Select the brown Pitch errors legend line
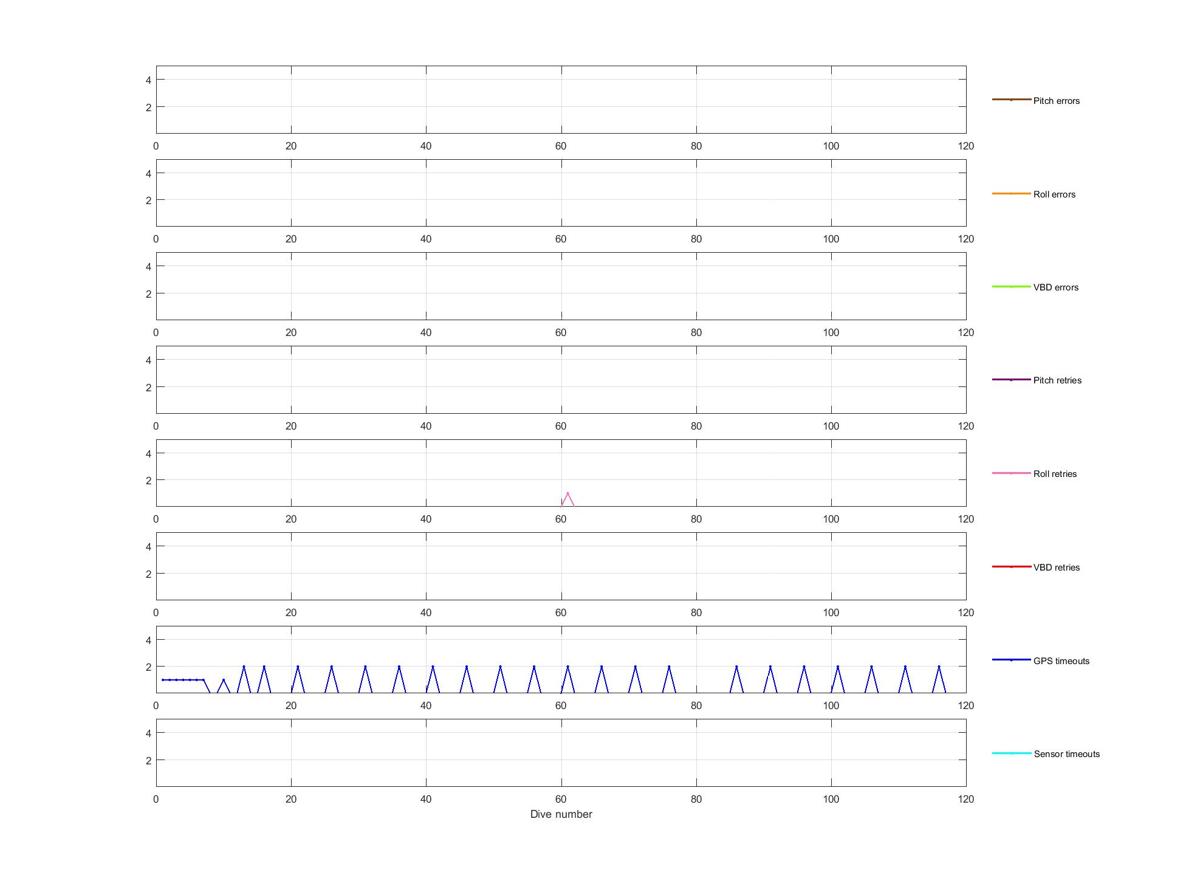The image size is (1200, 885). pyautogui.click(x=1011, y=100)
